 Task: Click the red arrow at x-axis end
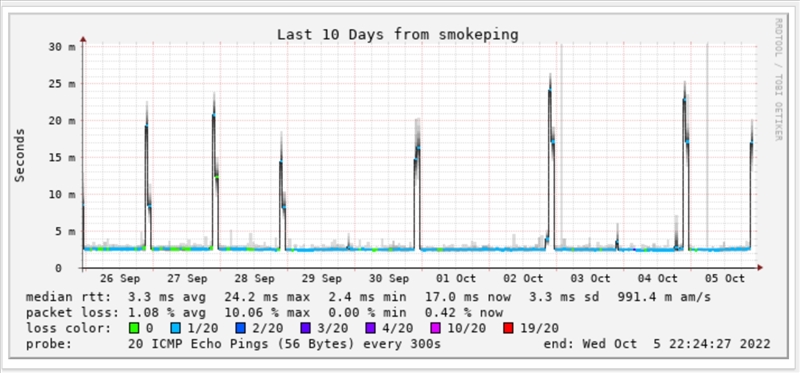click(x=760, y=267)
